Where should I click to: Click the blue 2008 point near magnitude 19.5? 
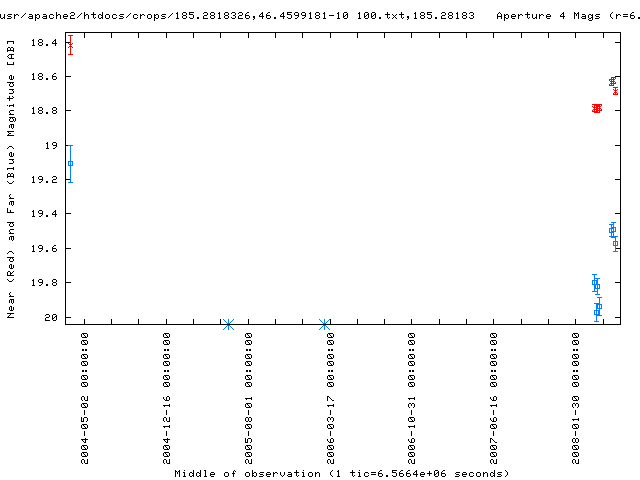pyautogui.click(x=612, y=230)
